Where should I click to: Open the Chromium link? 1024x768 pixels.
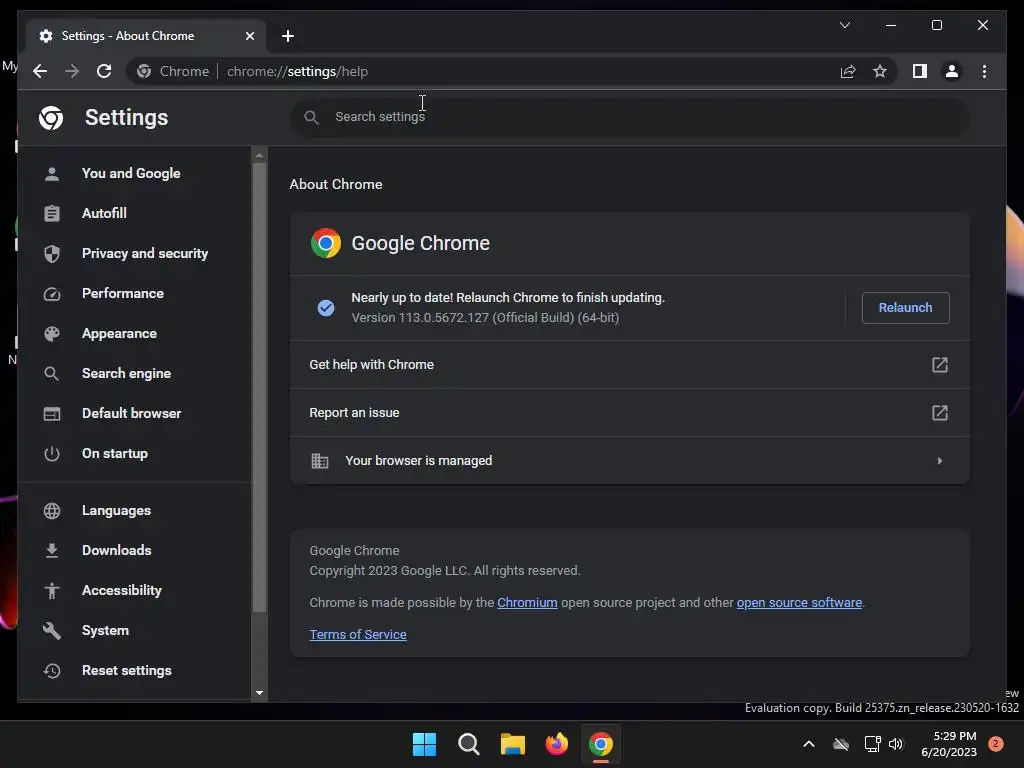pos(527,602)
